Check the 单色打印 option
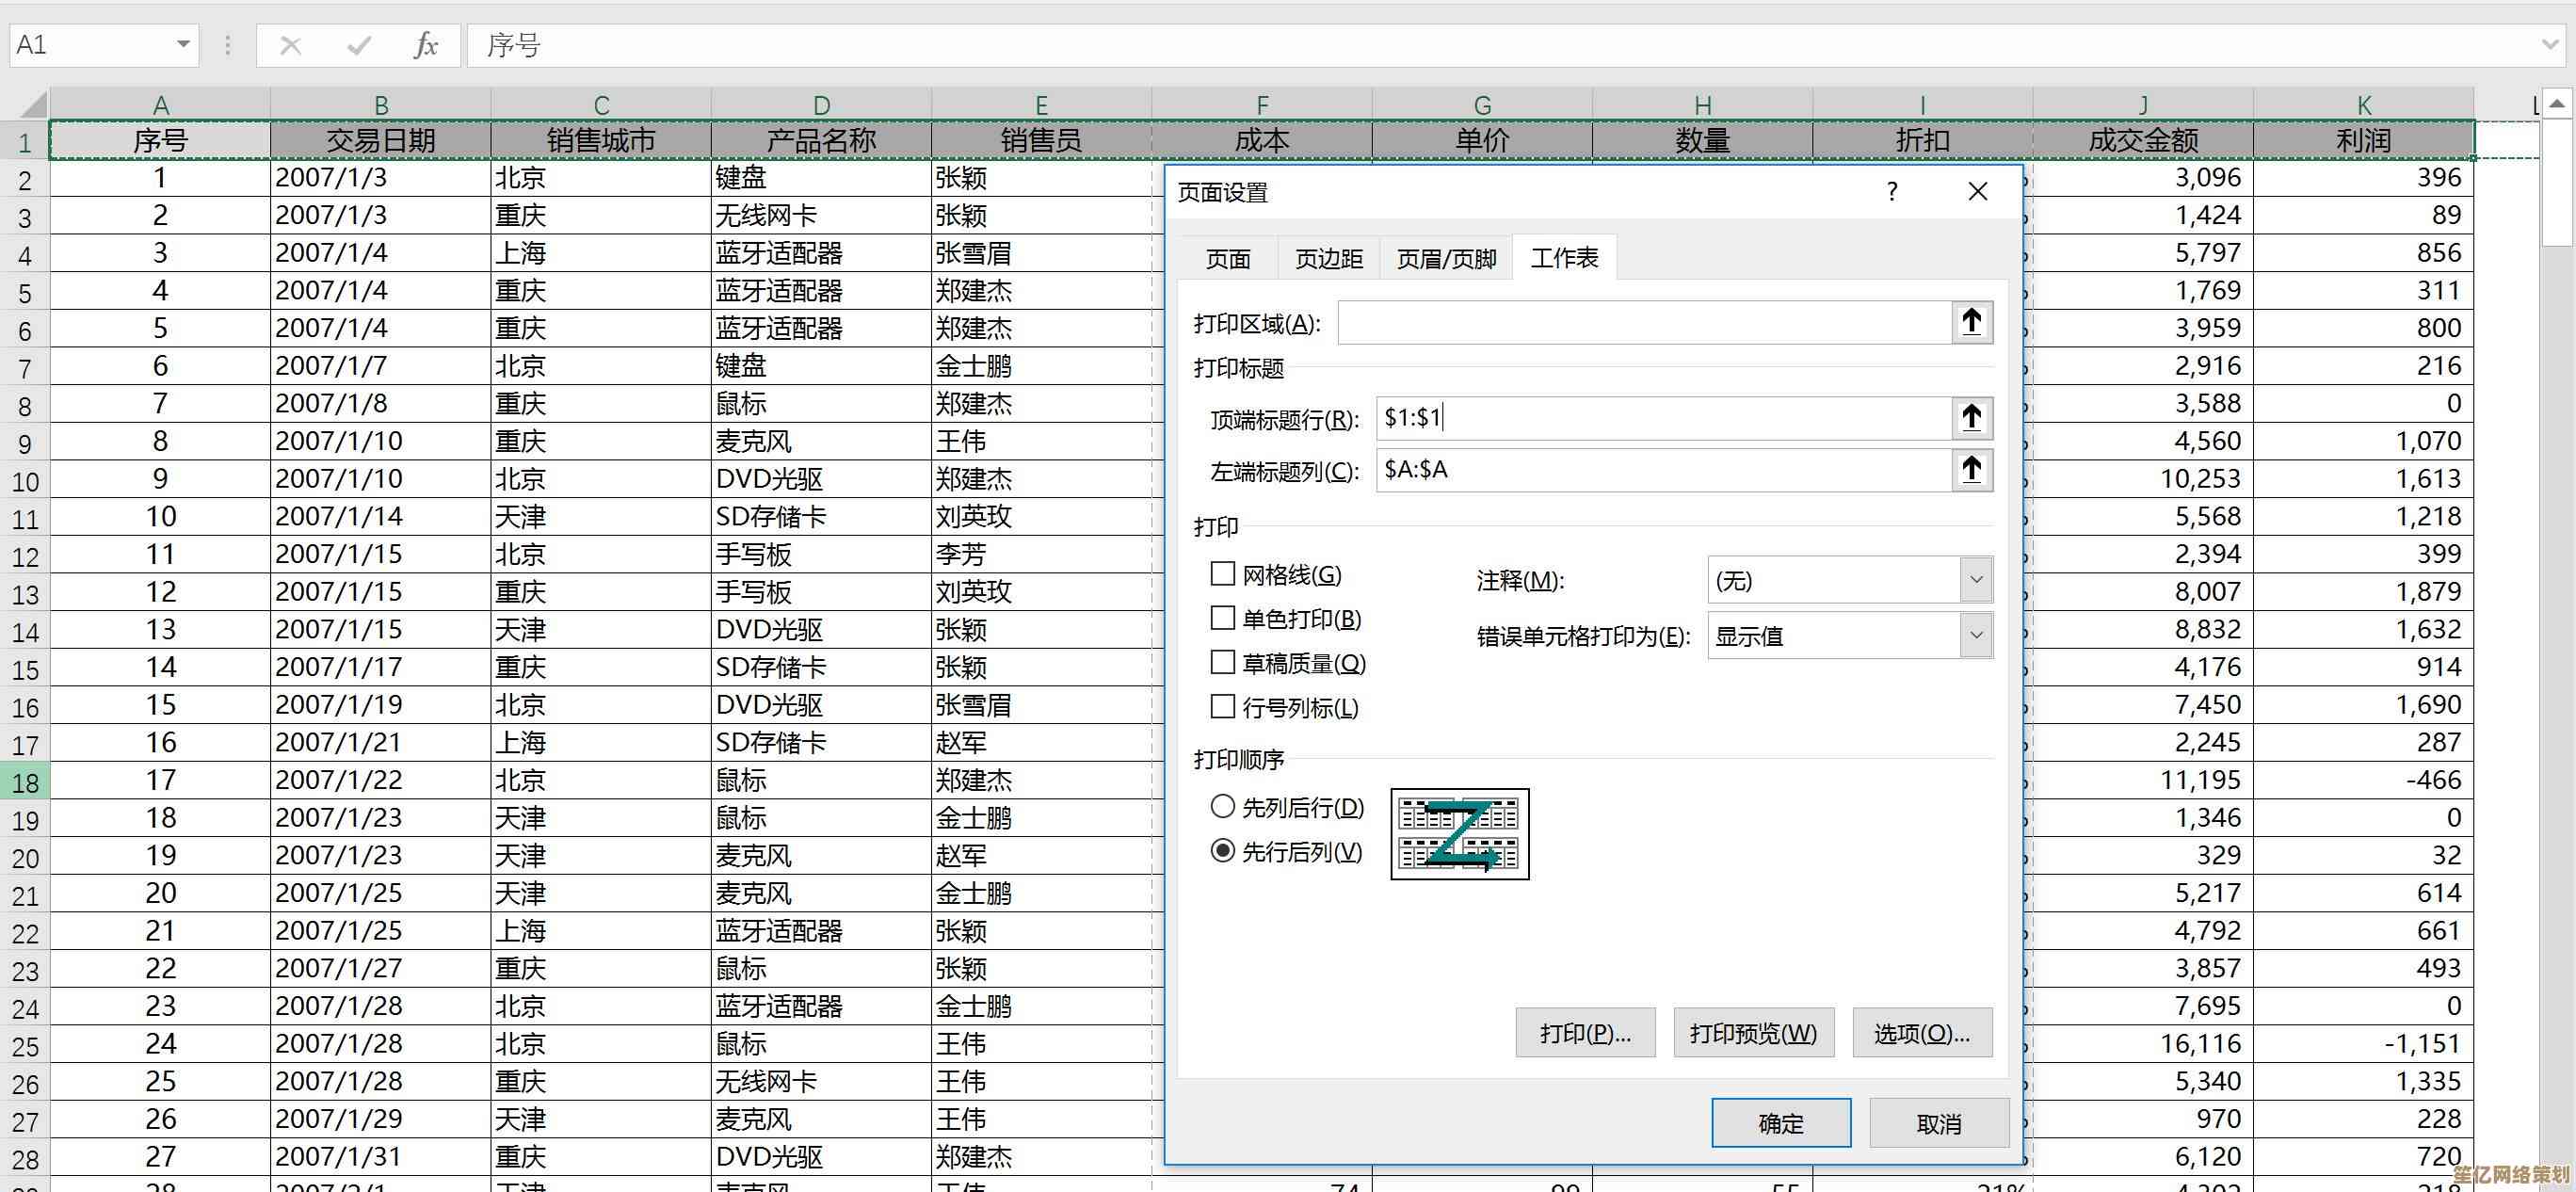Screen dimensions: 2576x1192 (x=1222, y=618)
